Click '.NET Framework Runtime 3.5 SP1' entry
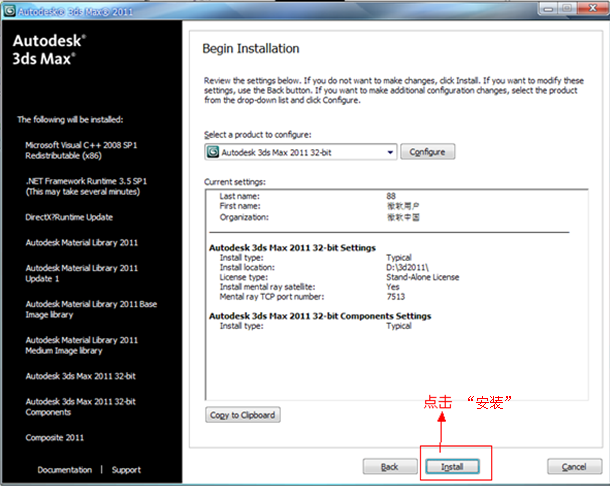Viewport: 610px width, 486px height. point(86,186)
